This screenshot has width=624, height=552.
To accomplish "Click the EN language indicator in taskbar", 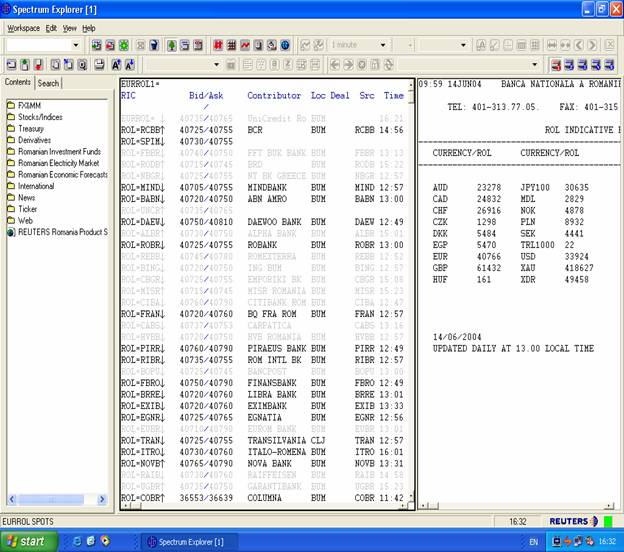I will [534, 542].
